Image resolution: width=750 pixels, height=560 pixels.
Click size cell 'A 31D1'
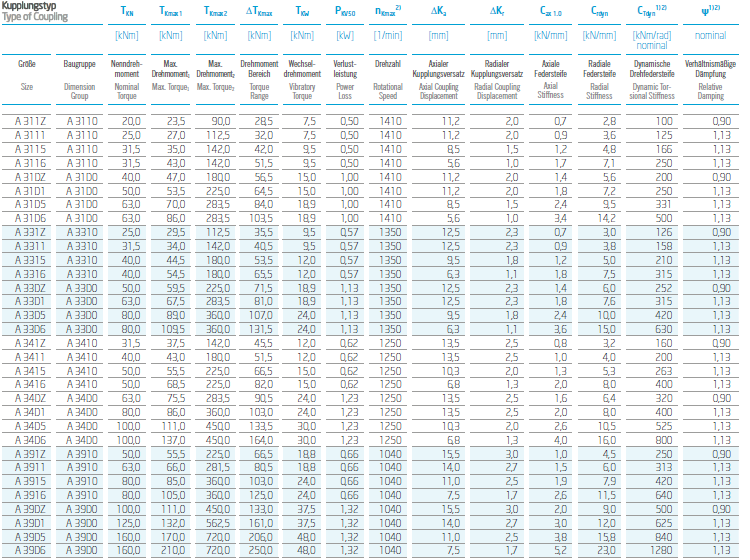tap(30, 191)
